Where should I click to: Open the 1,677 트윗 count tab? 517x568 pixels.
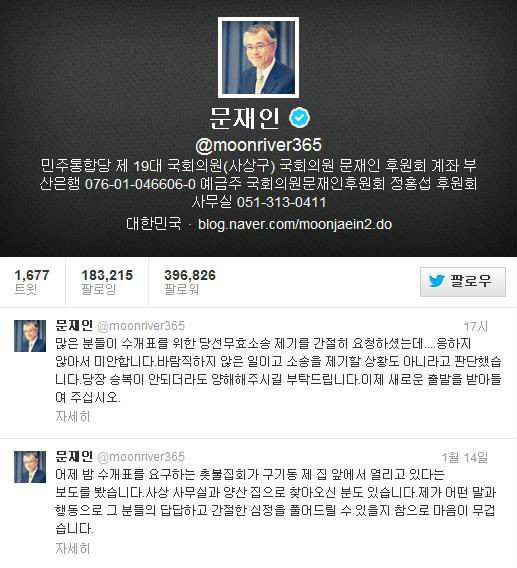click(x=32, y=282)
